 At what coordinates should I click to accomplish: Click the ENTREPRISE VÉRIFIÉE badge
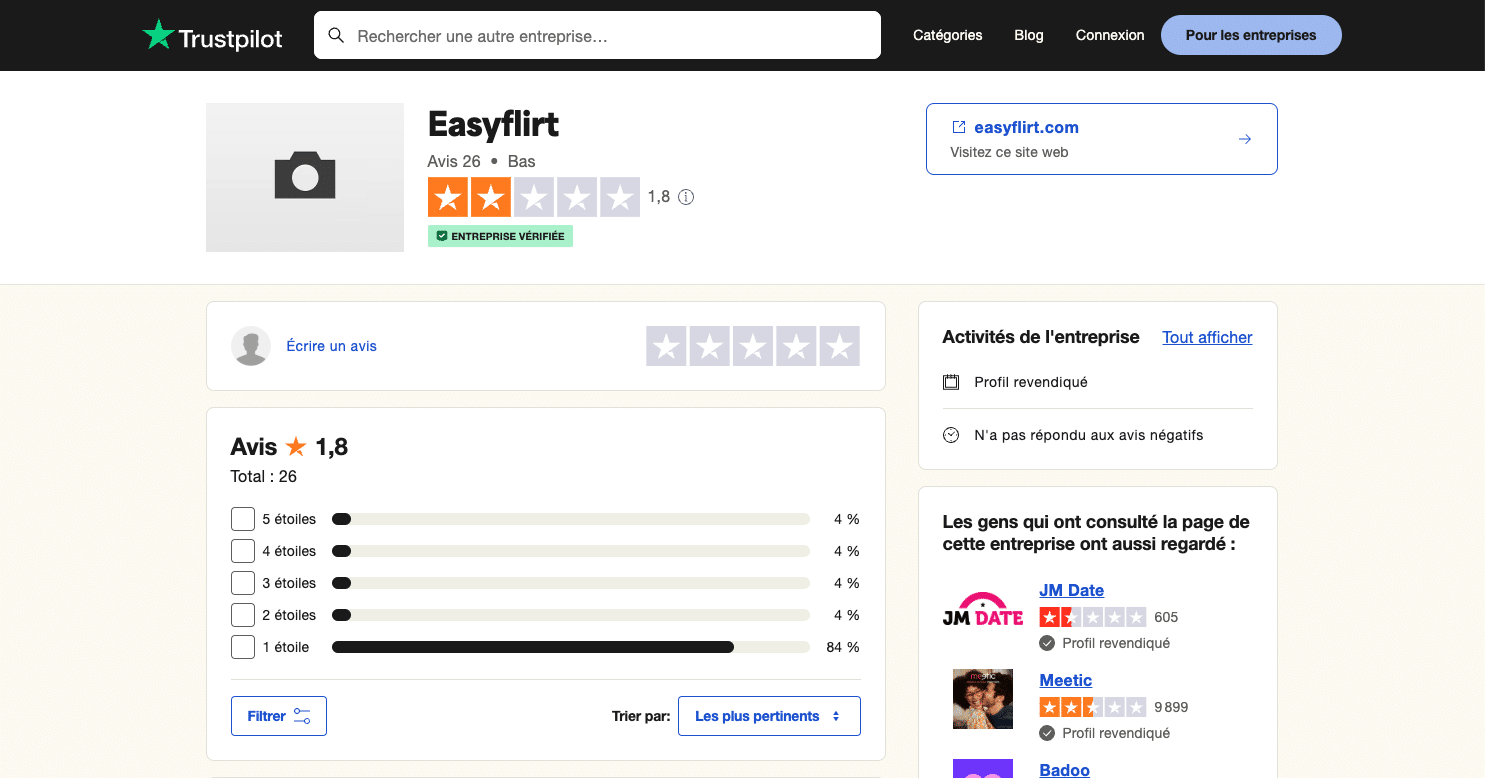[x=500, y=236]
